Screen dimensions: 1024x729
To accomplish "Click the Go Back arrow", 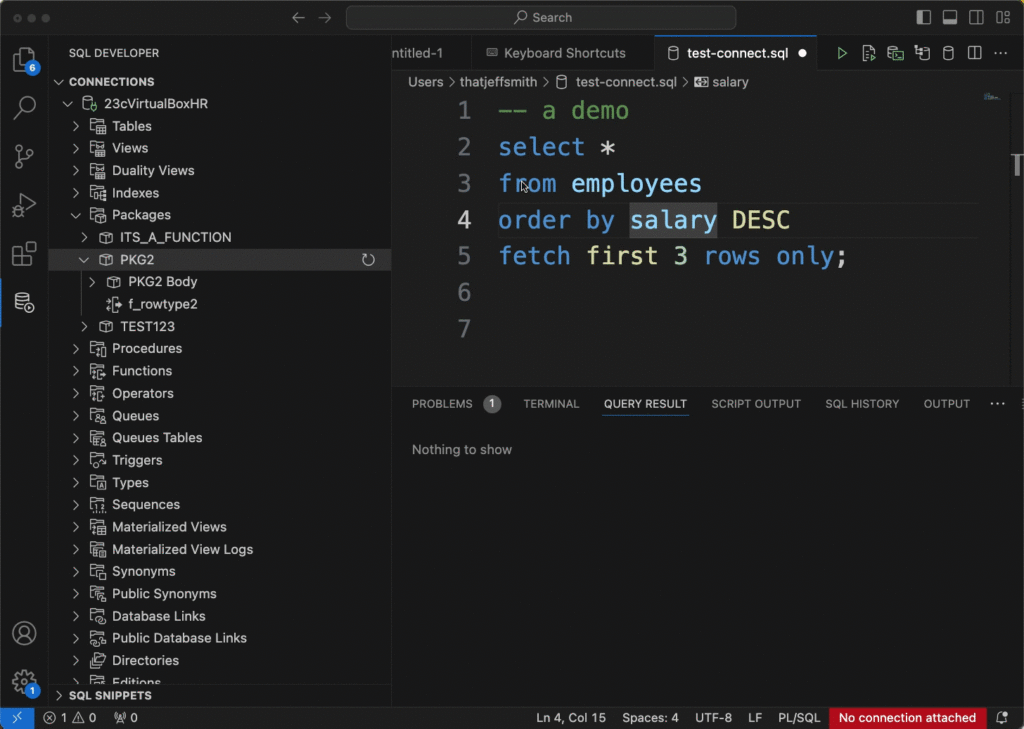I will pos(298,18).
